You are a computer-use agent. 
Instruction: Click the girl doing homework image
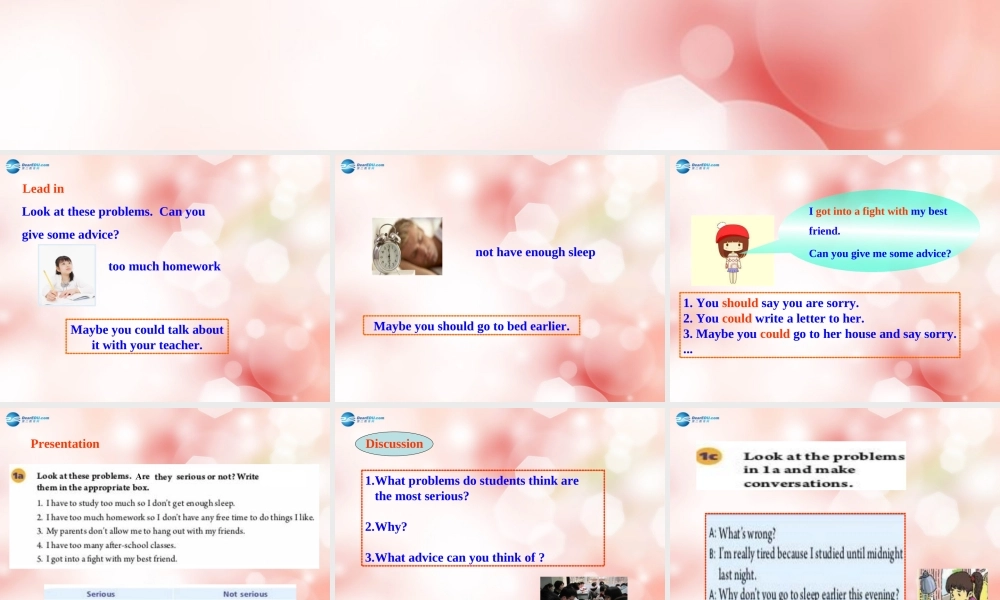pos(67,277)
